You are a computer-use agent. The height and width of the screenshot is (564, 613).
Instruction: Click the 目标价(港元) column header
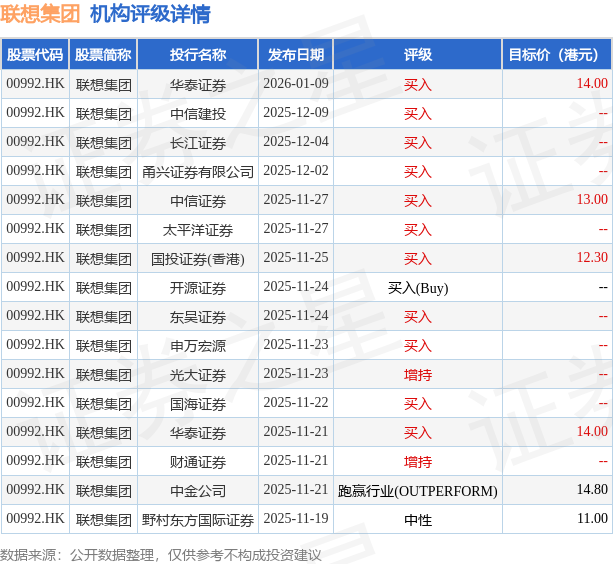point(557,54)
